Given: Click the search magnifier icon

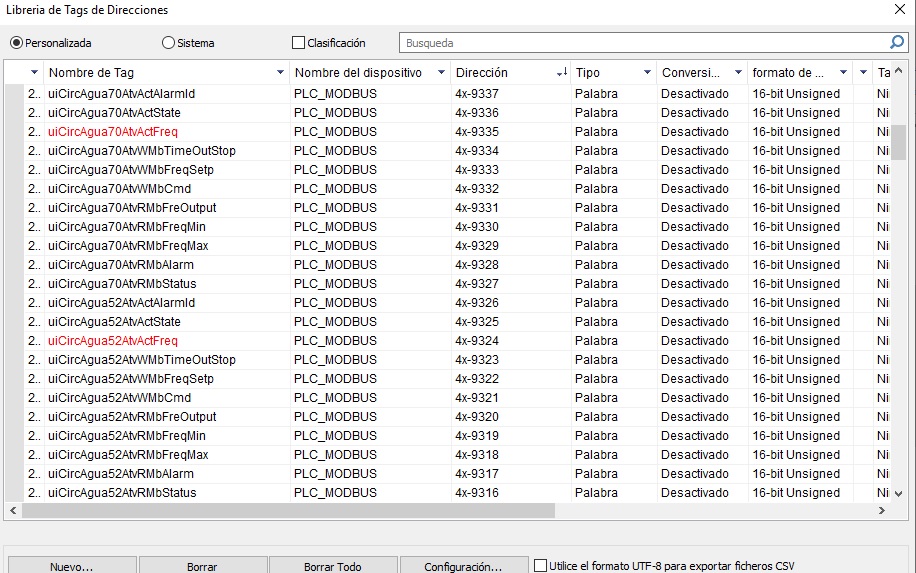Looking at the screenshot, I should (x=897, y=43).
